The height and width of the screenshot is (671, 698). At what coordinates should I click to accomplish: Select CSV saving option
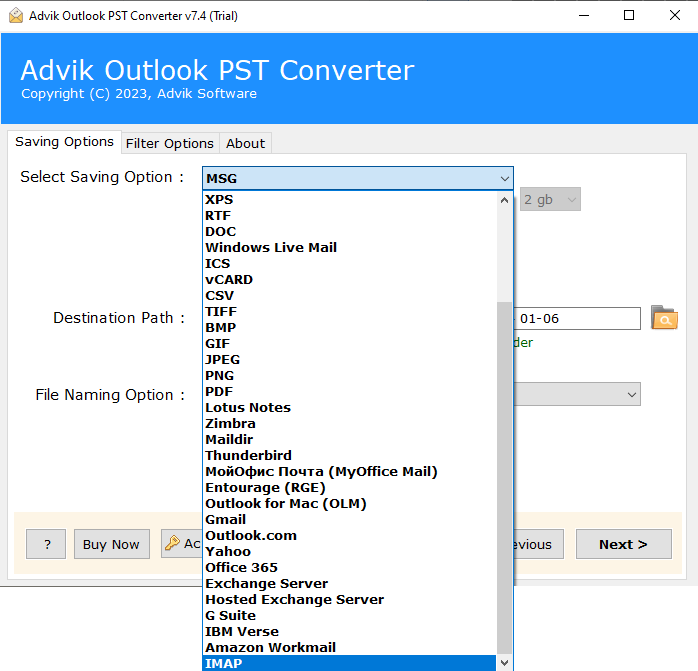(x=349, y=296)
